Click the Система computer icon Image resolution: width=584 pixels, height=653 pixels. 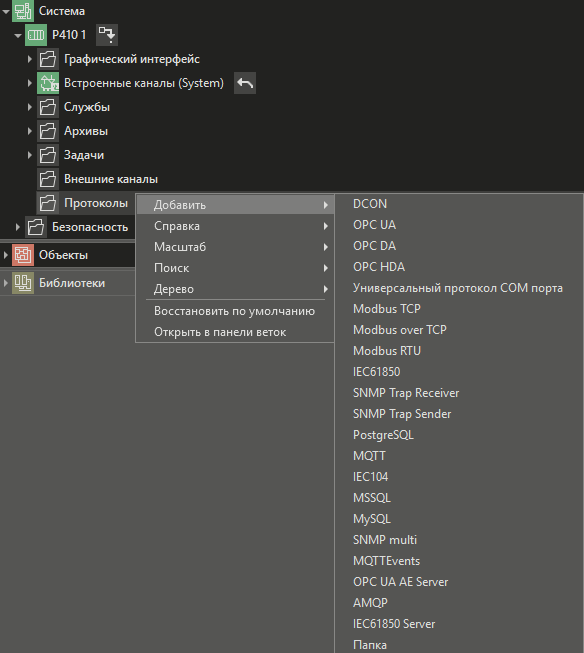23,11
